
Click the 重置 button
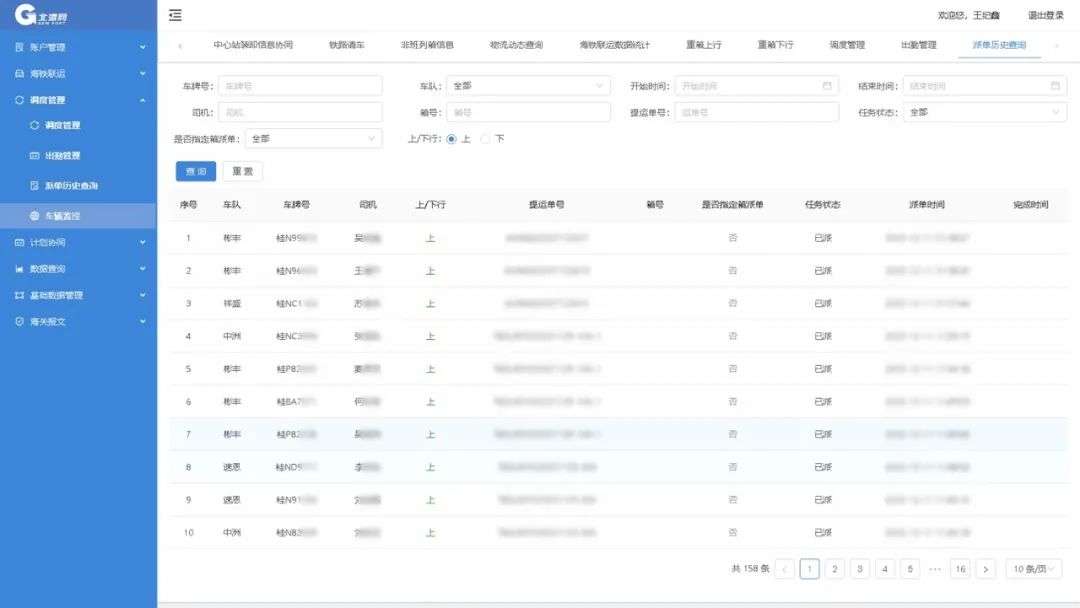242,172
